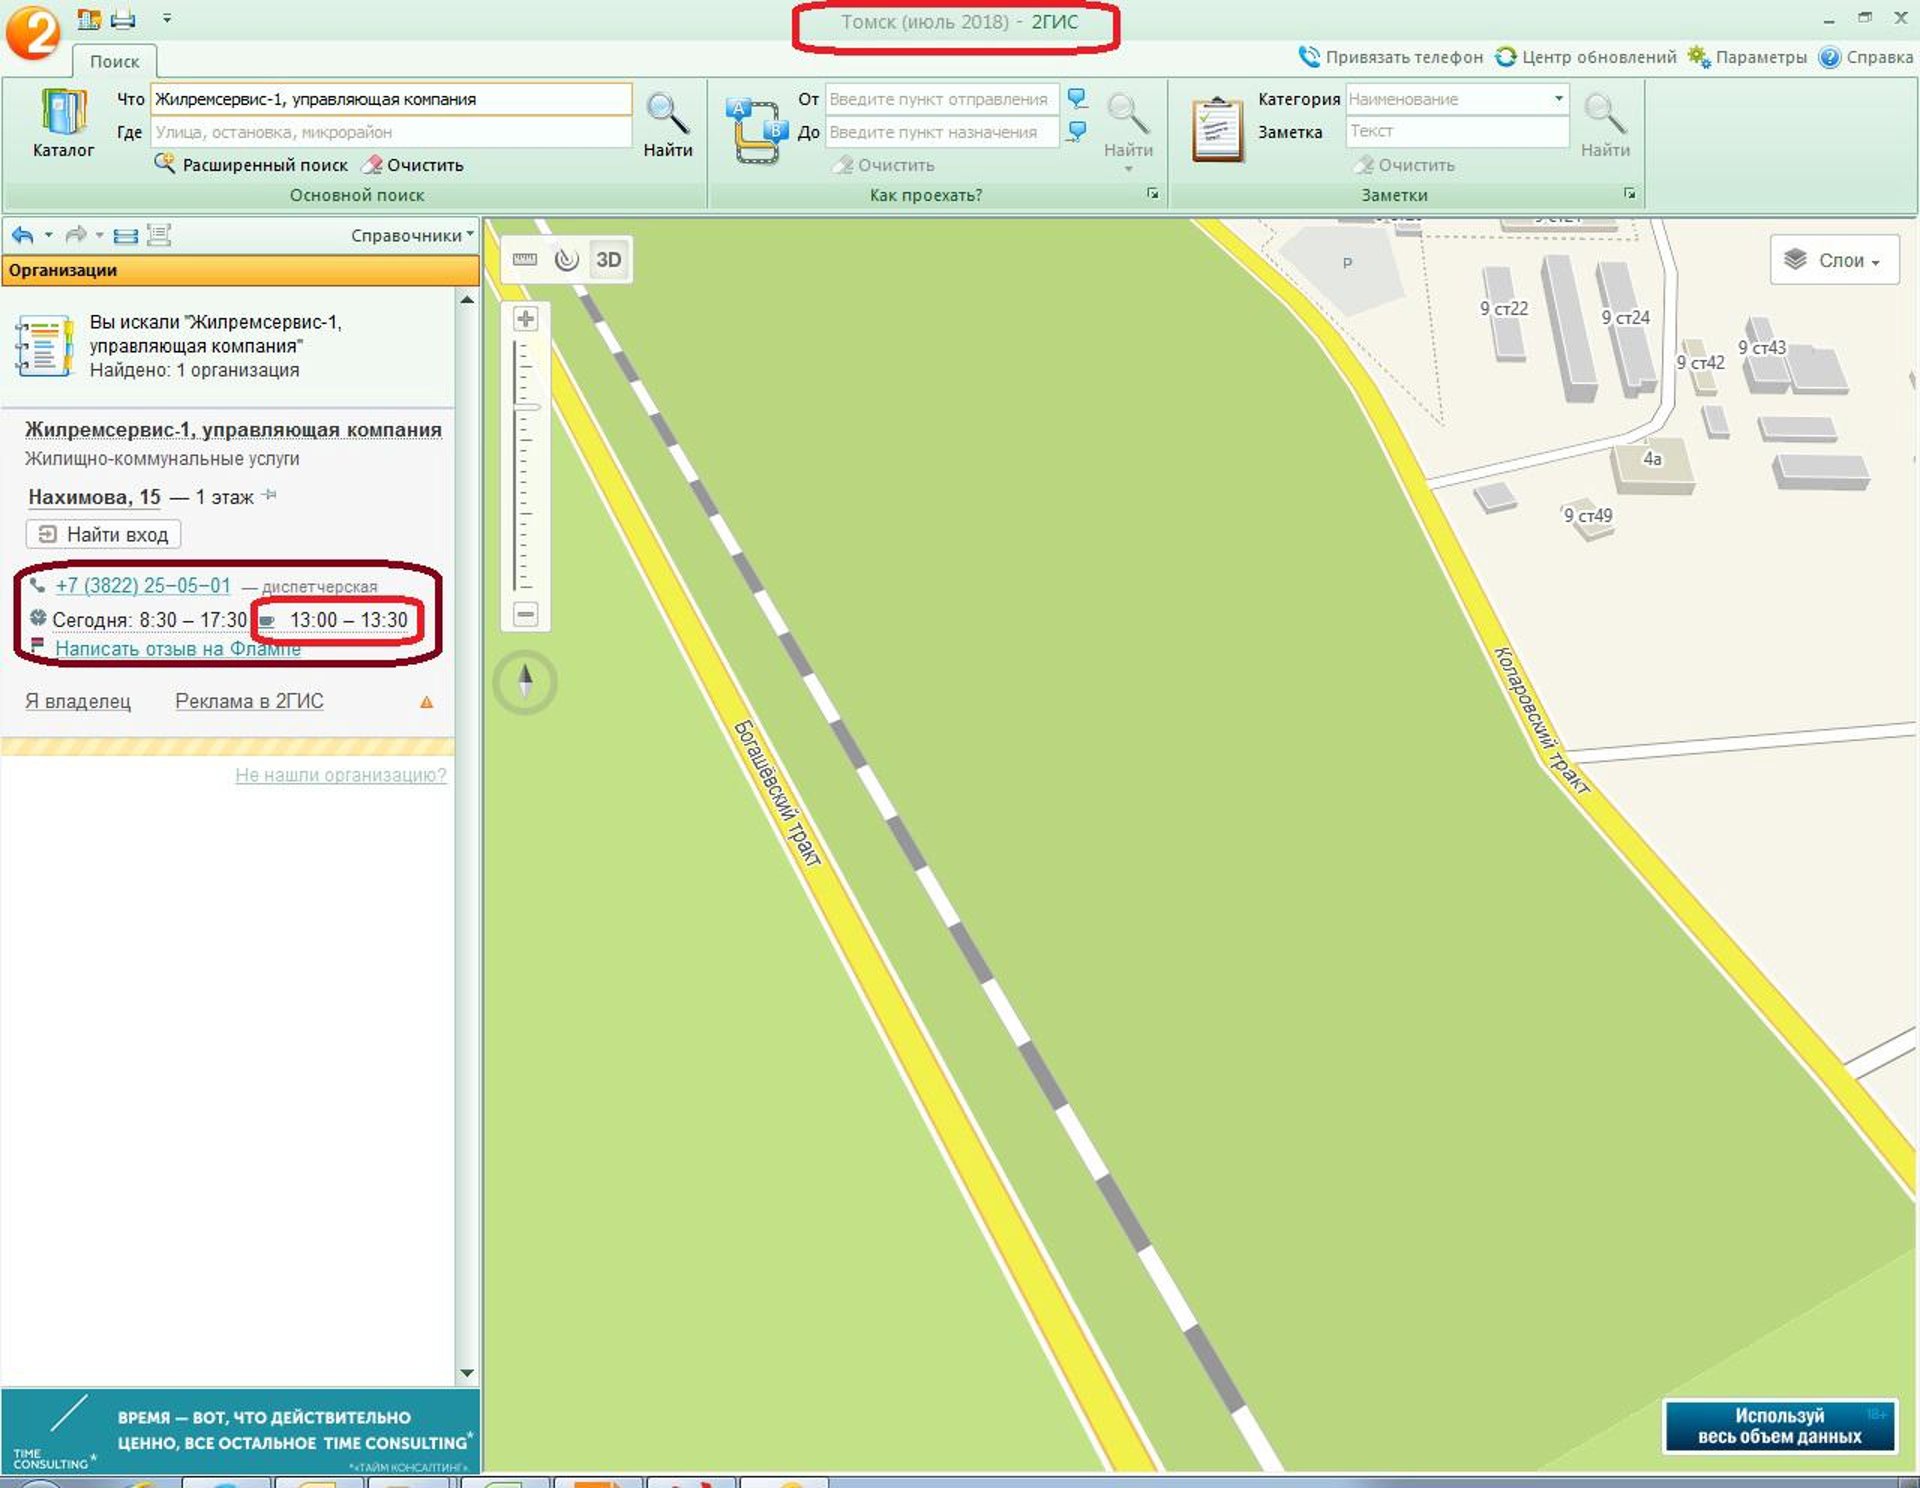Open Центр обновлений
The width and height of the screenshot is (1920, 1488).
[1586, 57]
